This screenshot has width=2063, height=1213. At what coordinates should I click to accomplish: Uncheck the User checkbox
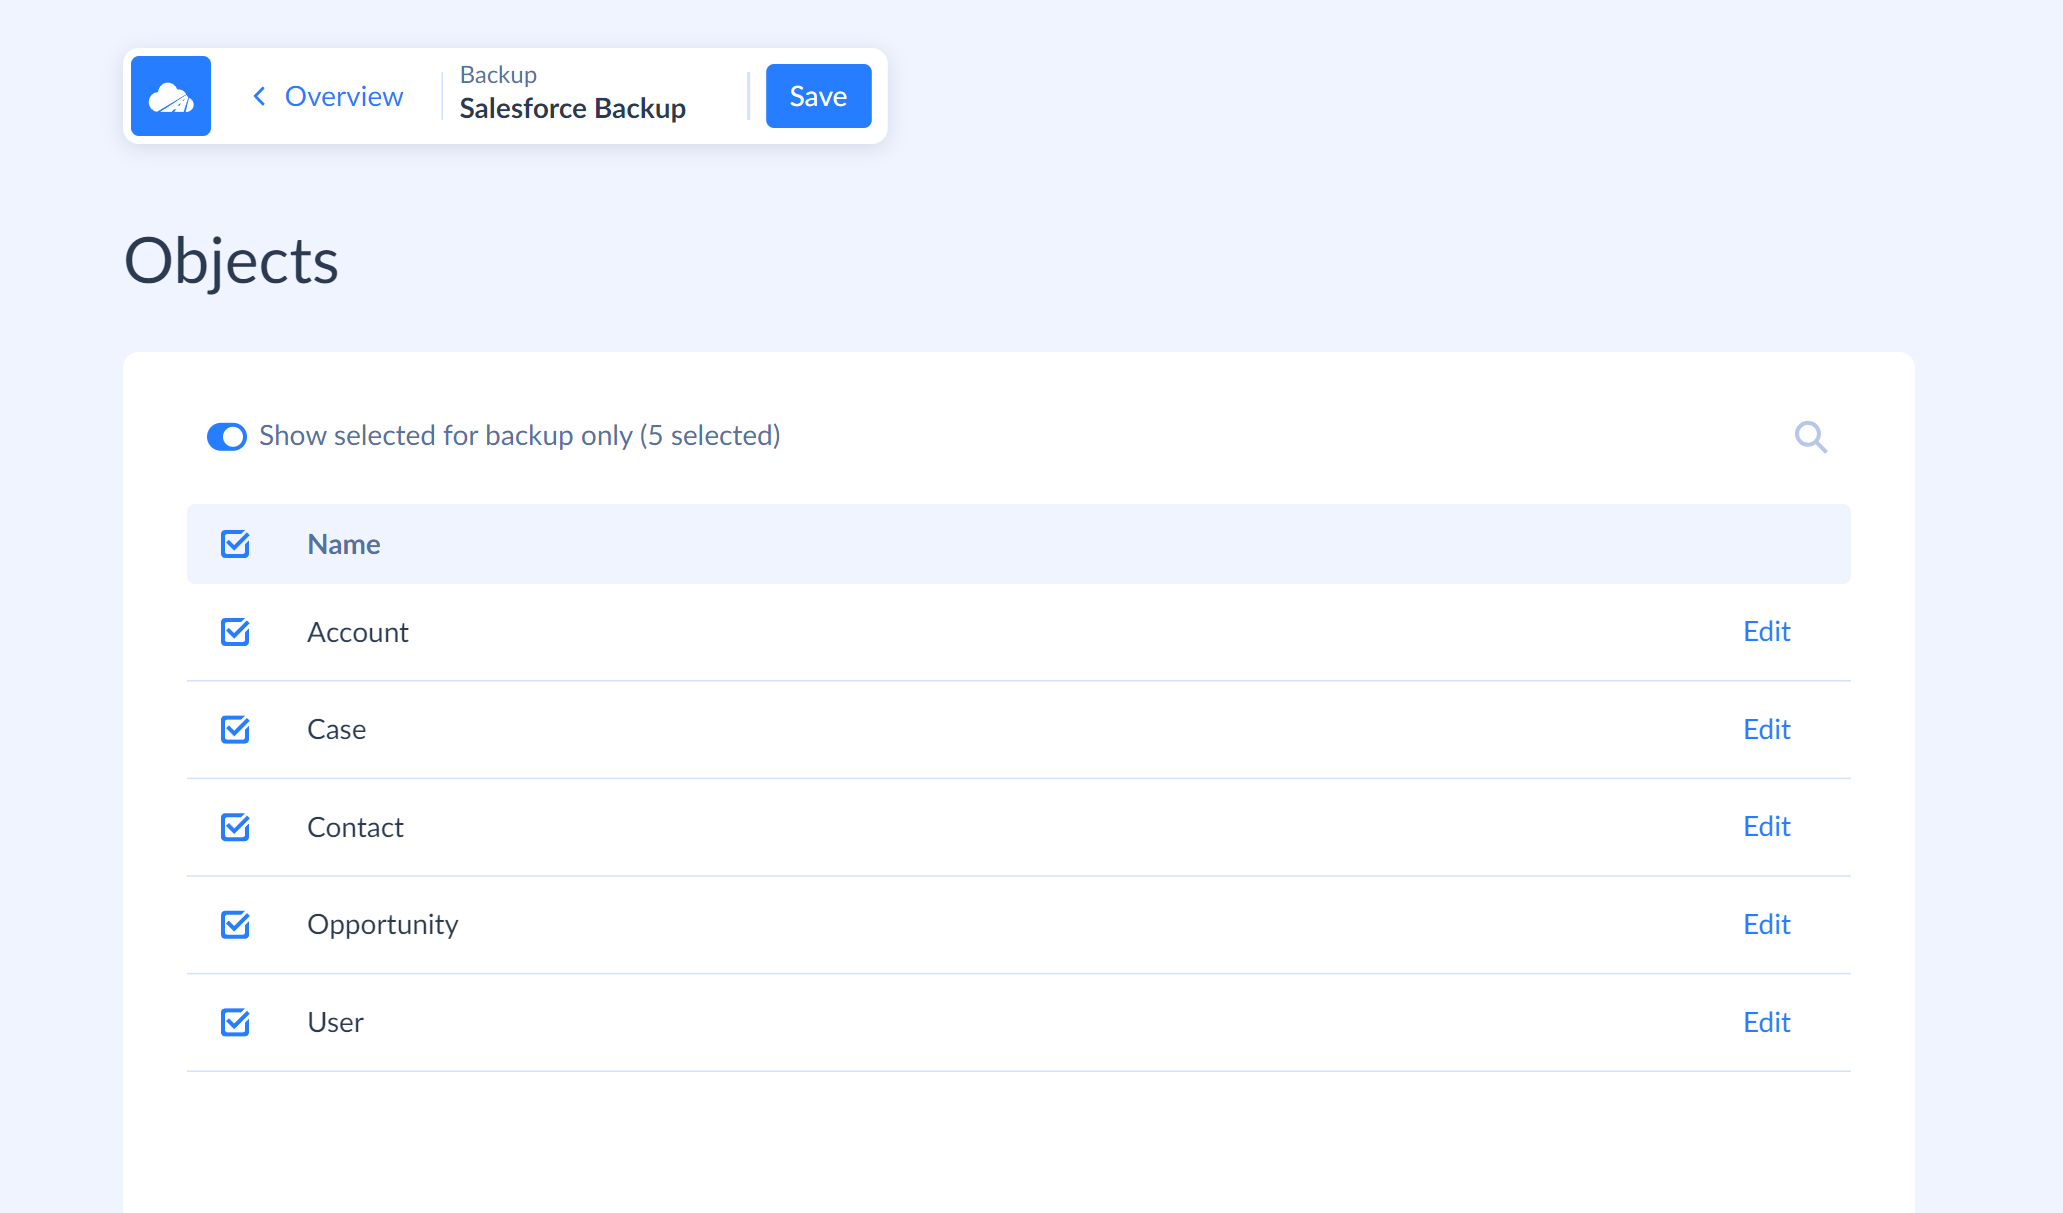click(x=235, y=1022)
